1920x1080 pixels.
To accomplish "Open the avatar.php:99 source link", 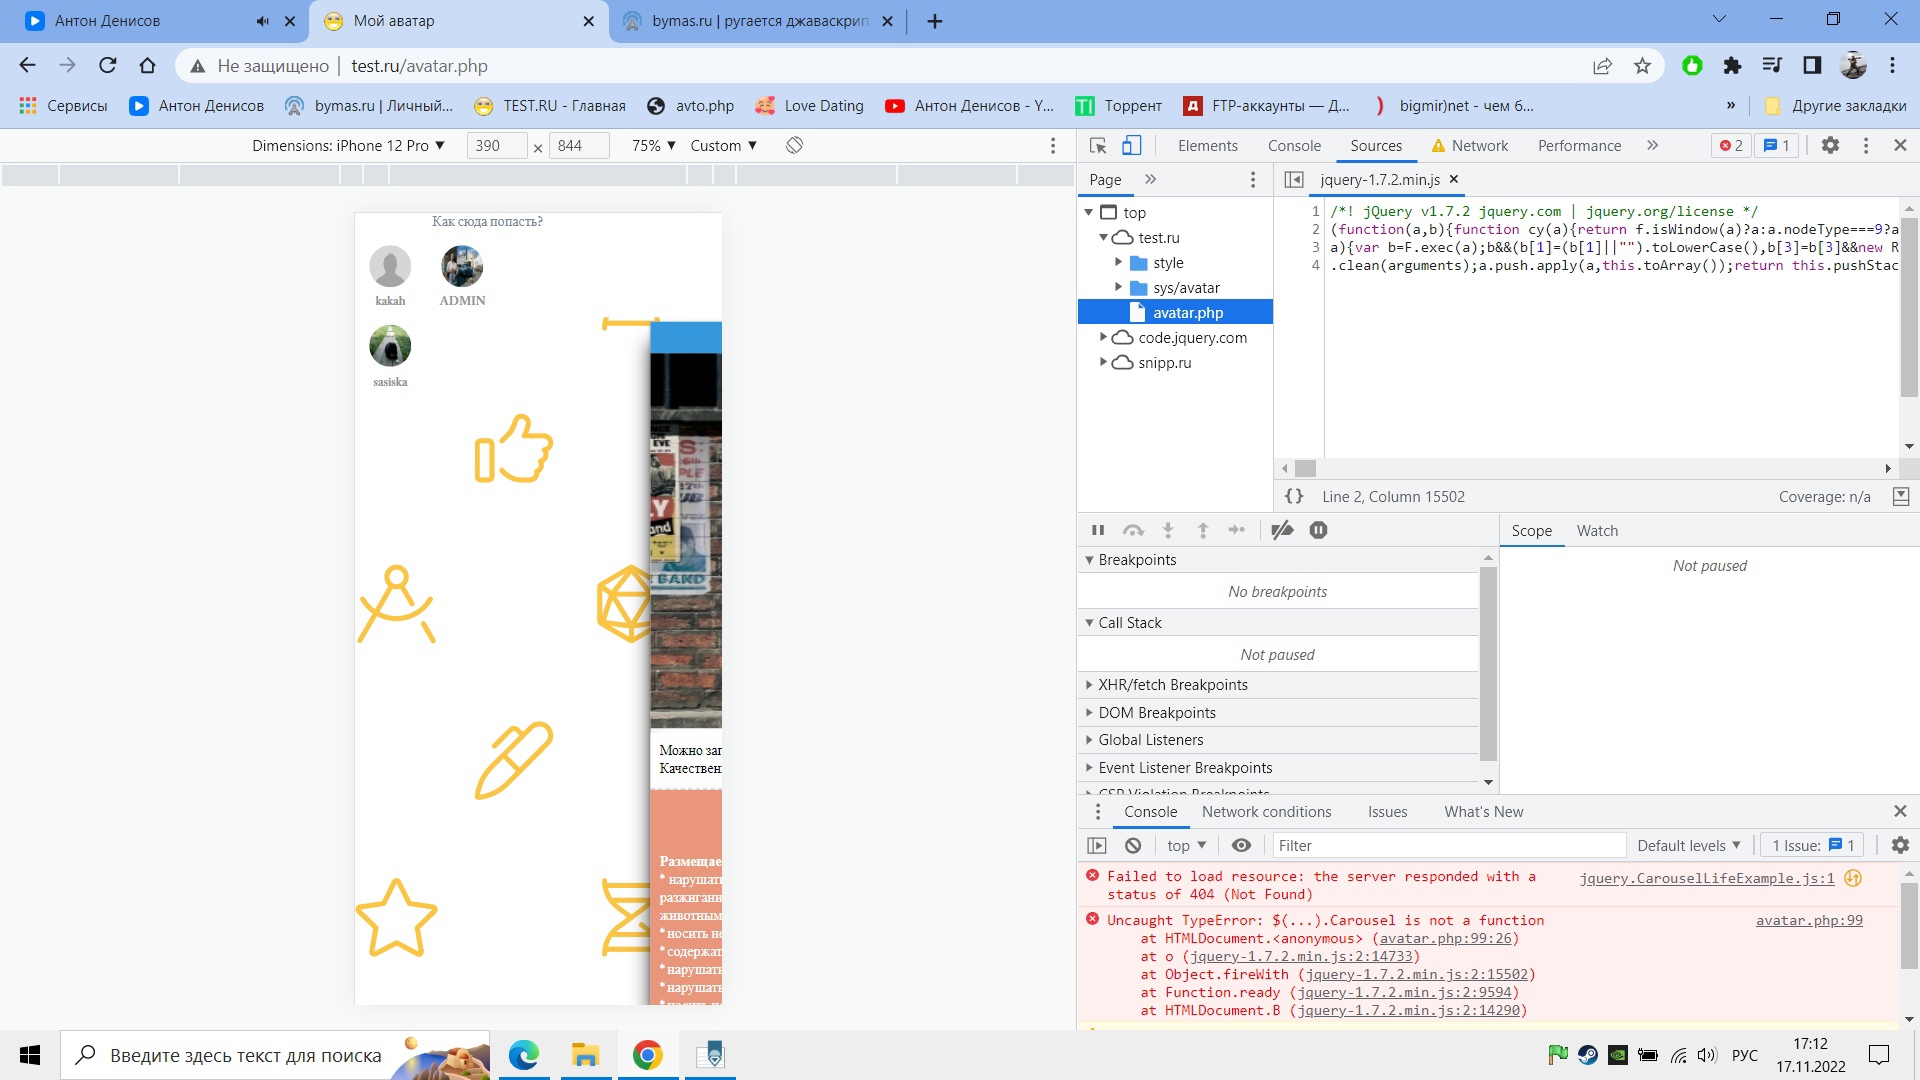I will tap(1808, 921).
